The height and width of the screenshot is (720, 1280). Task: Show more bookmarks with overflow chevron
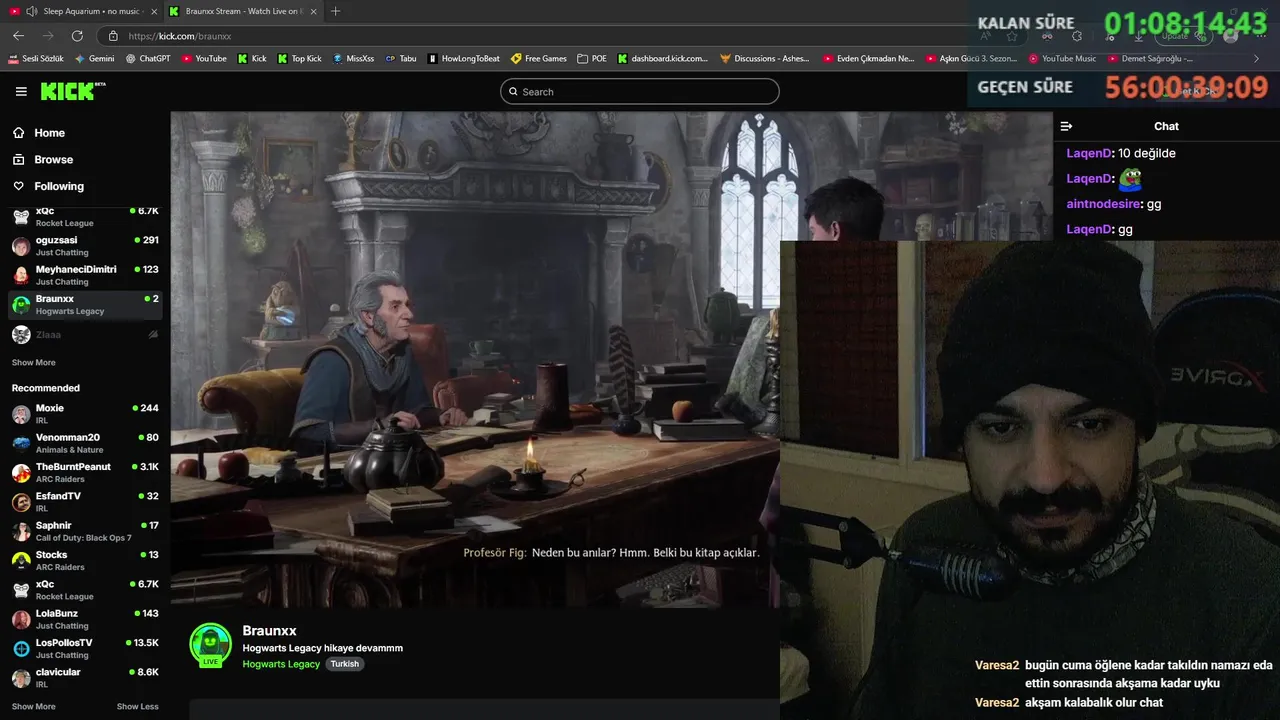tap(1256, 59)
